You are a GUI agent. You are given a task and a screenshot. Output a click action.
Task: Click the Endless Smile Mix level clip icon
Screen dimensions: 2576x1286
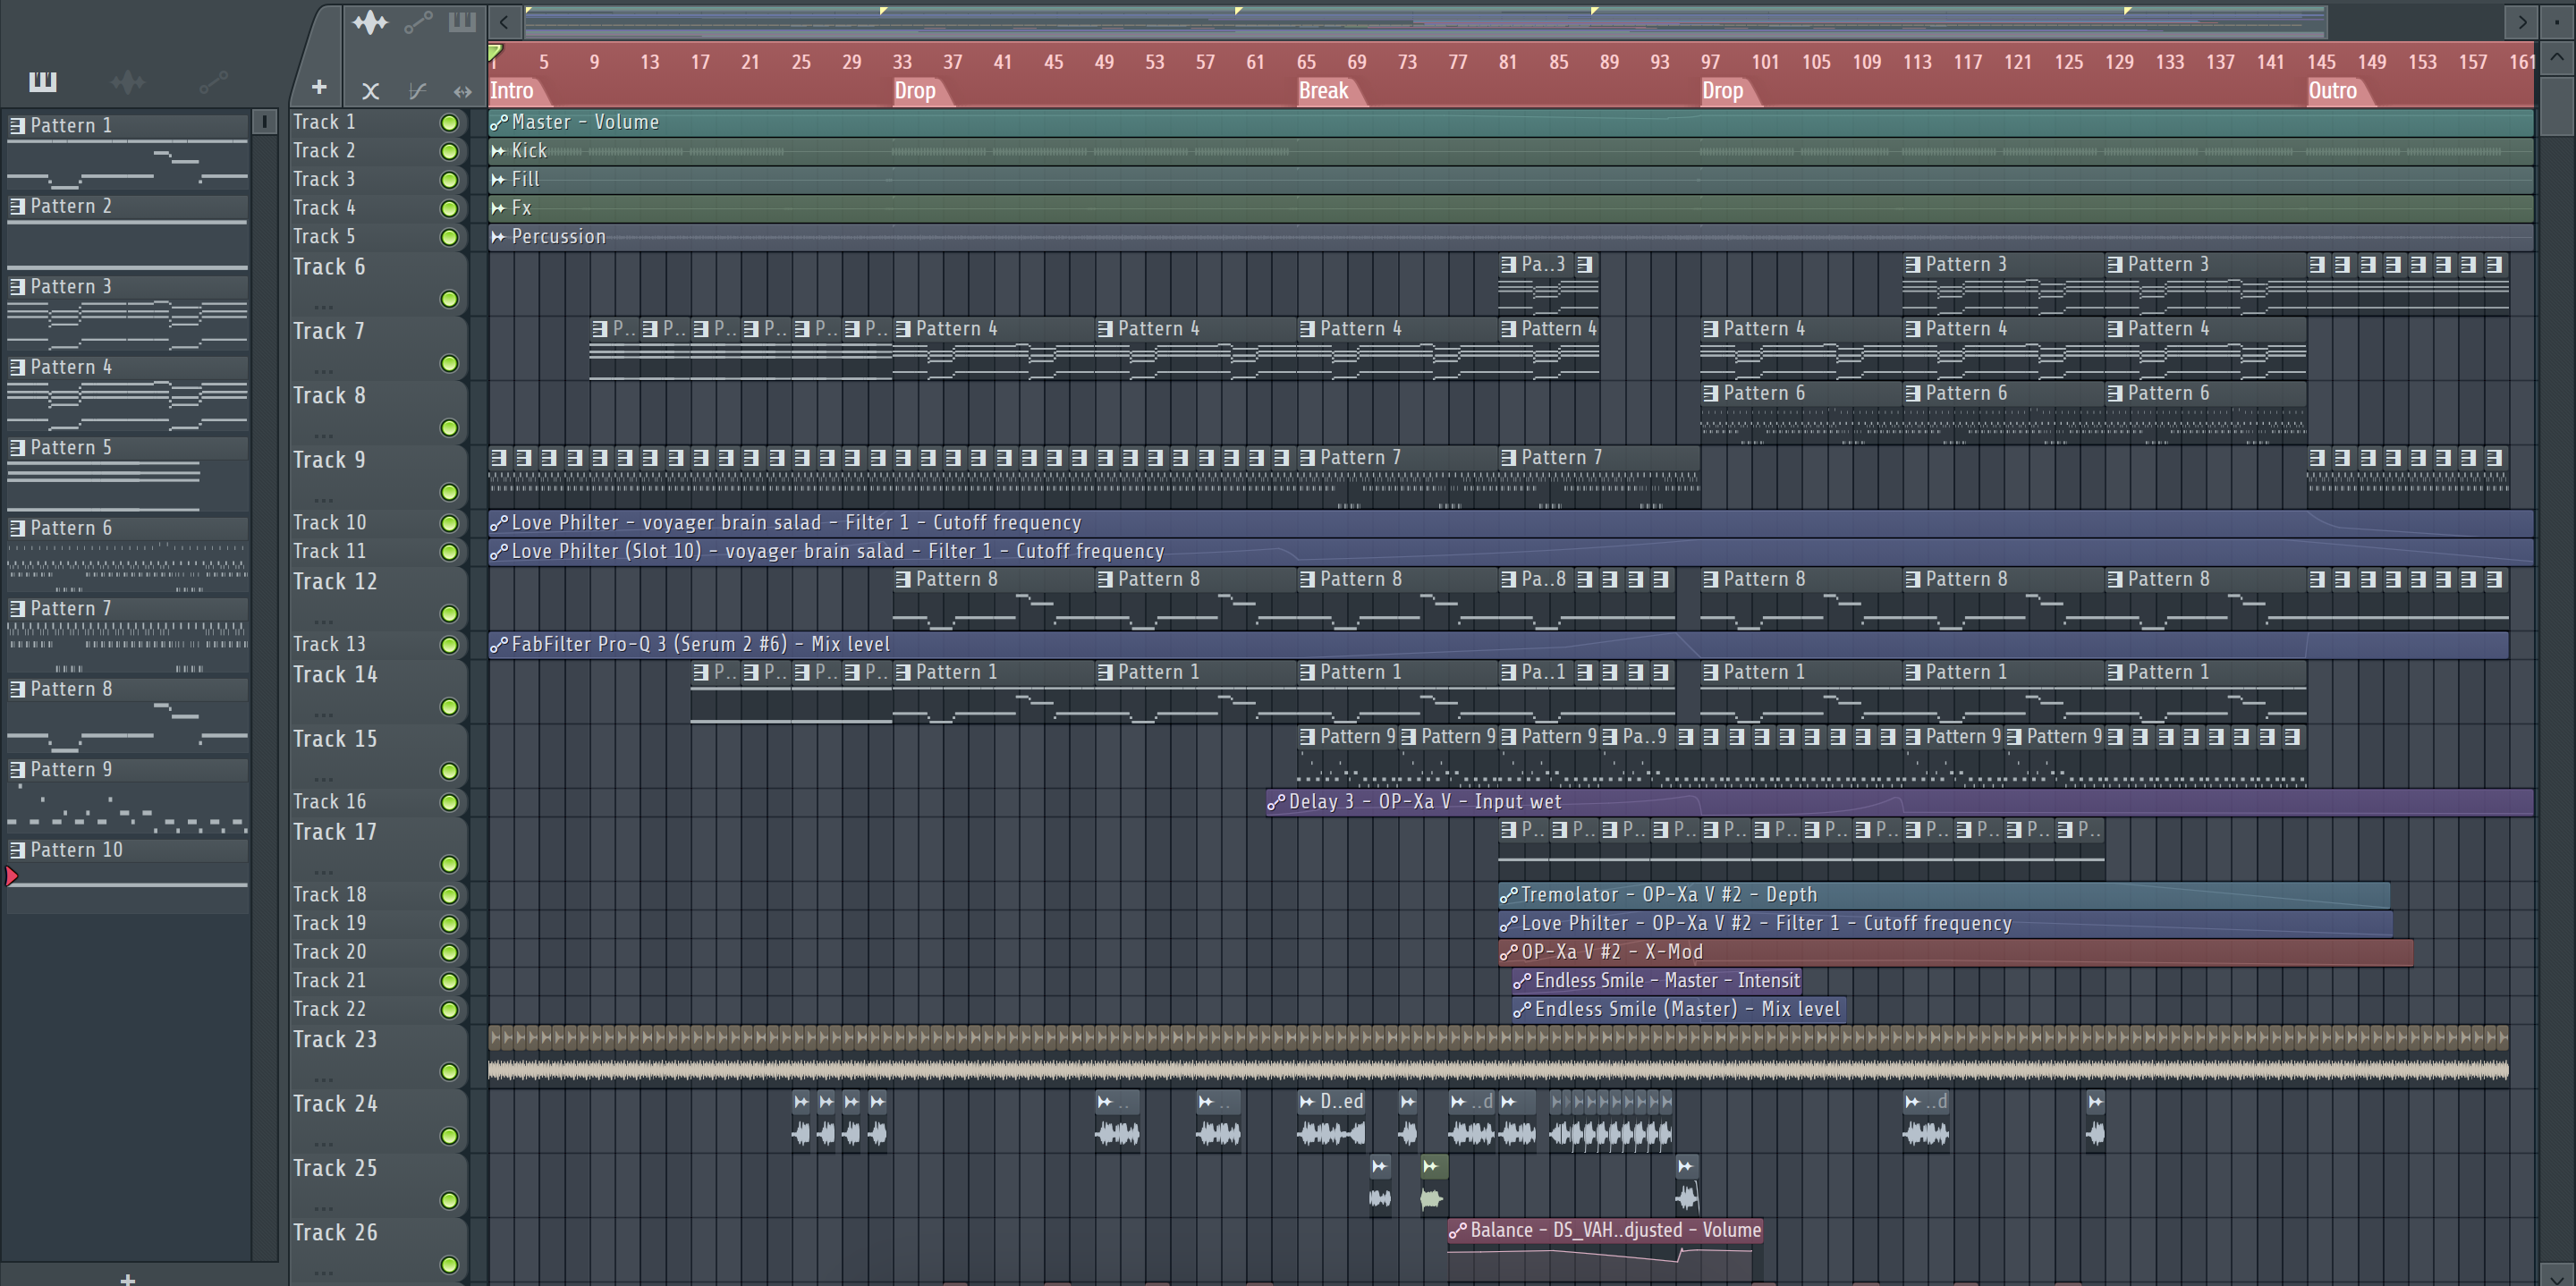point(1522,1010)
